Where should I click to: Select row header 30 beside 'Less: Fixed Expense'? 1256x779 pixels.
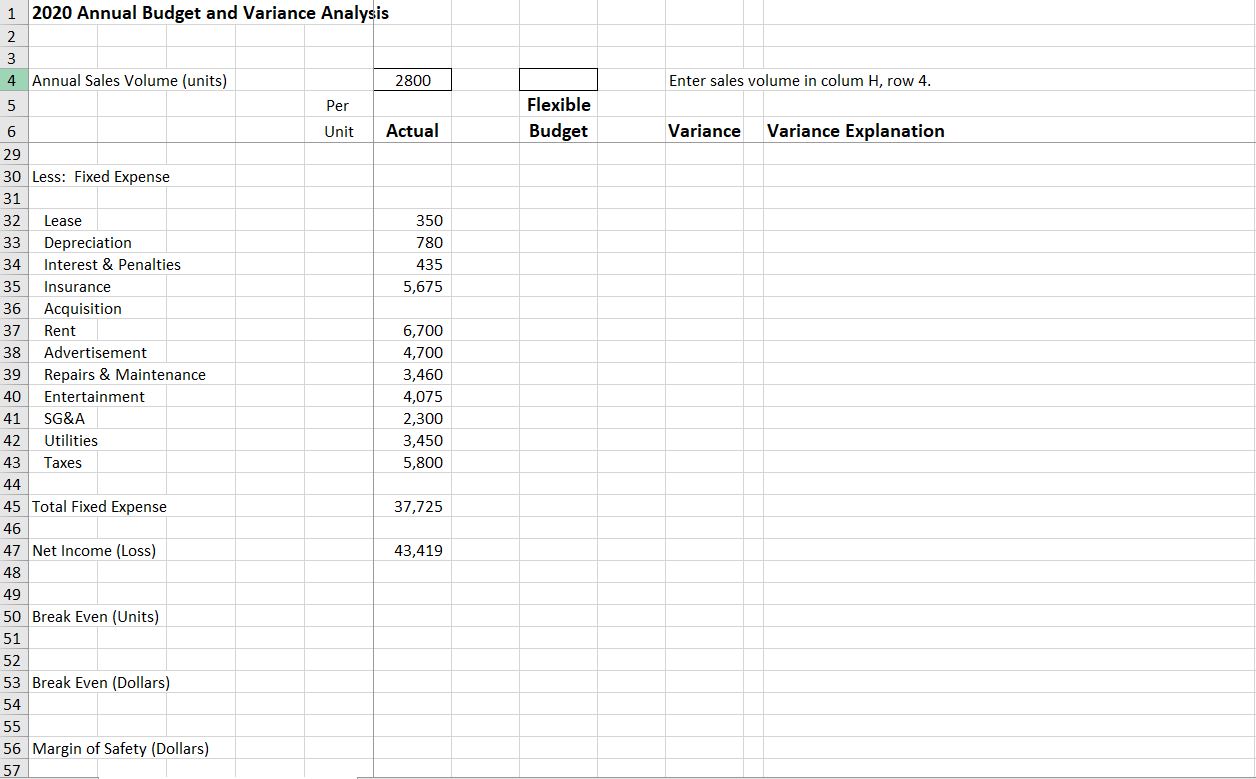tap(12, 176)
